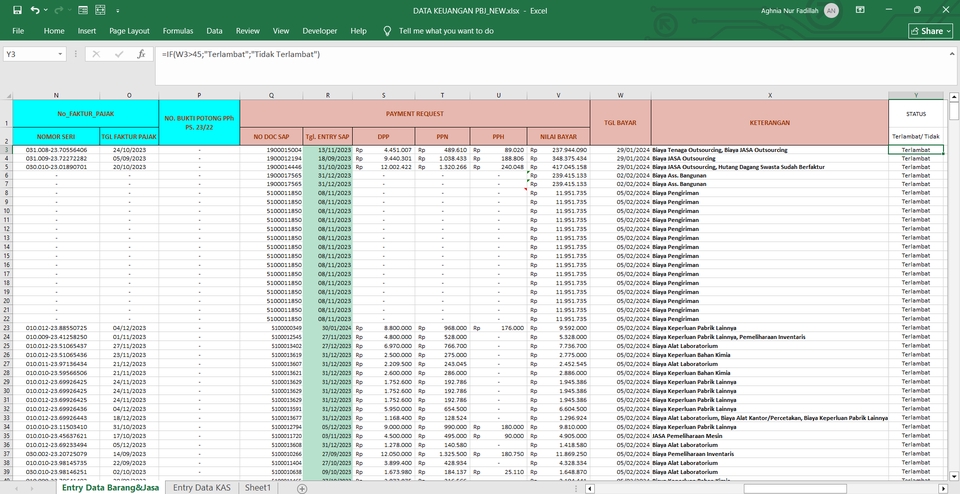Undo the last action
Screen dimensions: 960x494
click(x=34, y=10)
